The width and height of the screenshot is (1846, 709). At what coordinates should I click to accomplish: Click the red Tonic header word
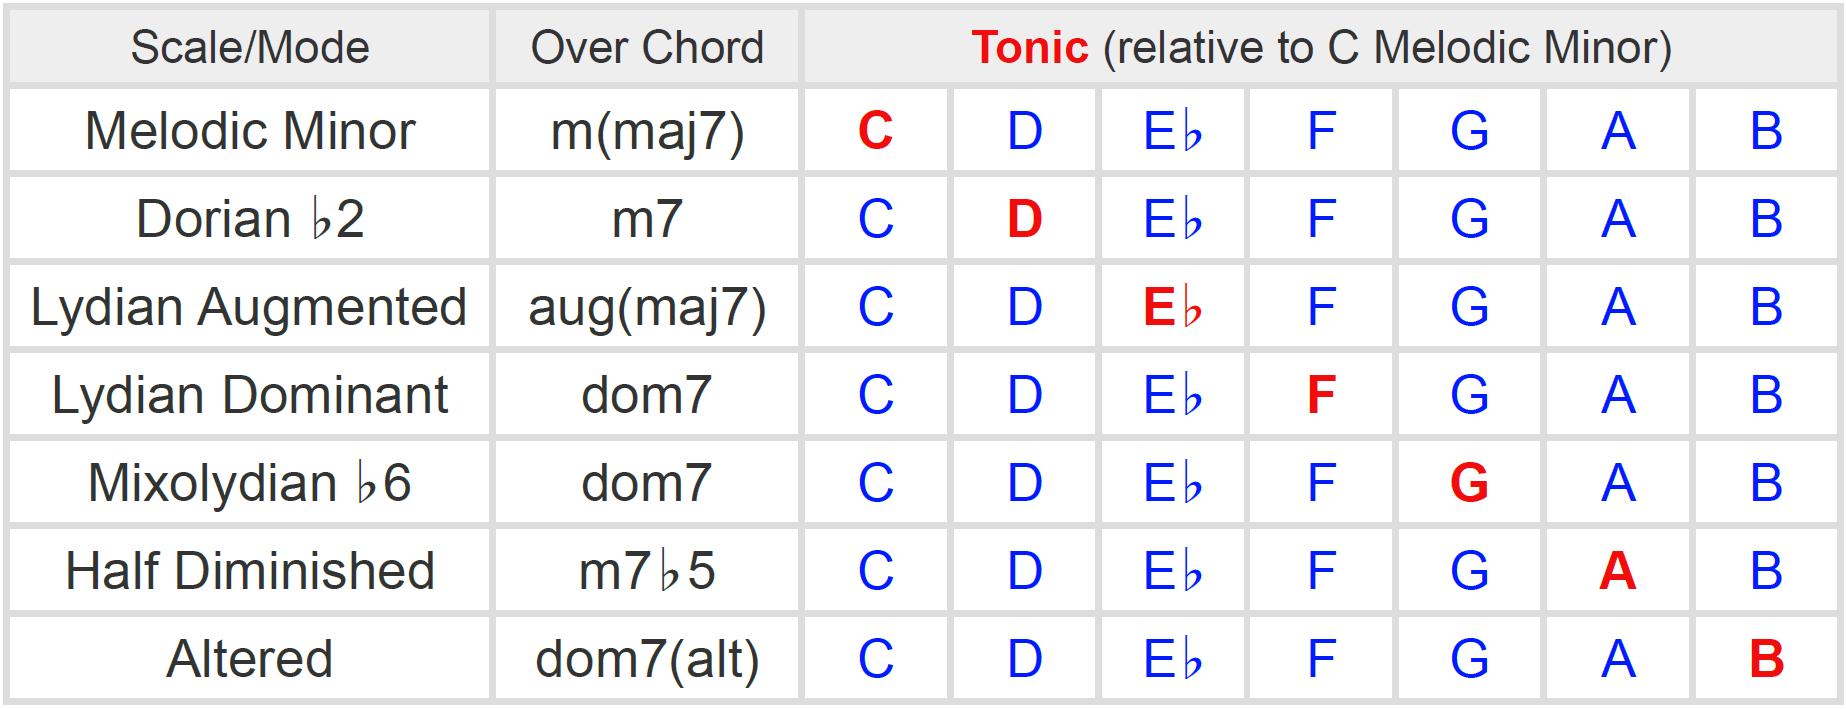(1029, 47)
